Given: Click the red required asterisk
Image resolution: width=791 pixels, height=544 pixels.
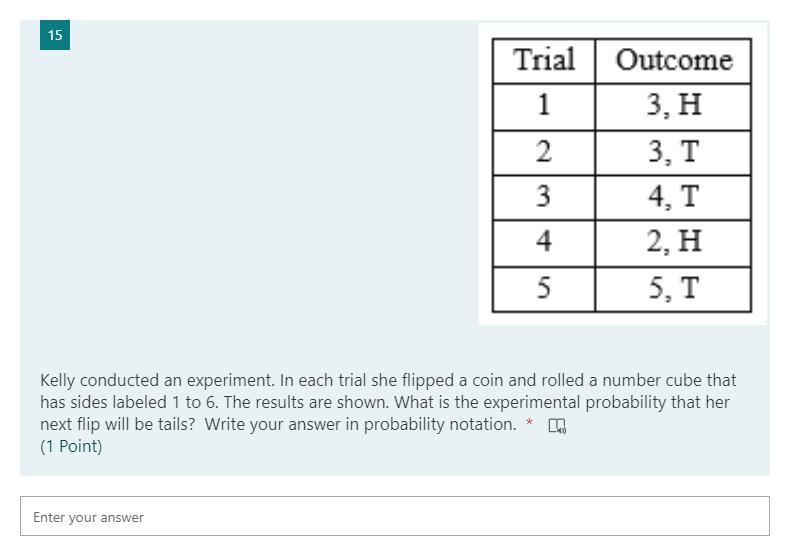Looking at the screenshot, I should pos(529,424).
